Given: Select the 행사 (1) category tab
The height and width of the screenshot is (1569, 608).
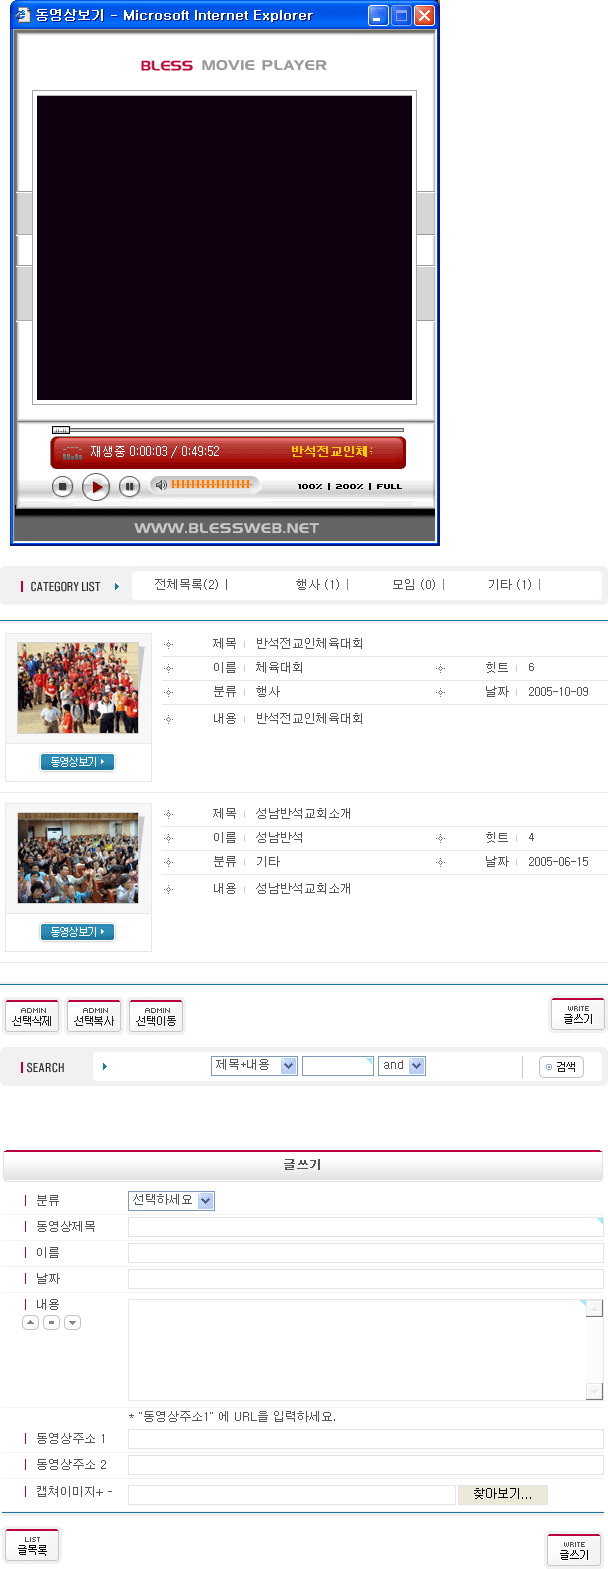Looking at the screenshot, I should pos(318,585).
